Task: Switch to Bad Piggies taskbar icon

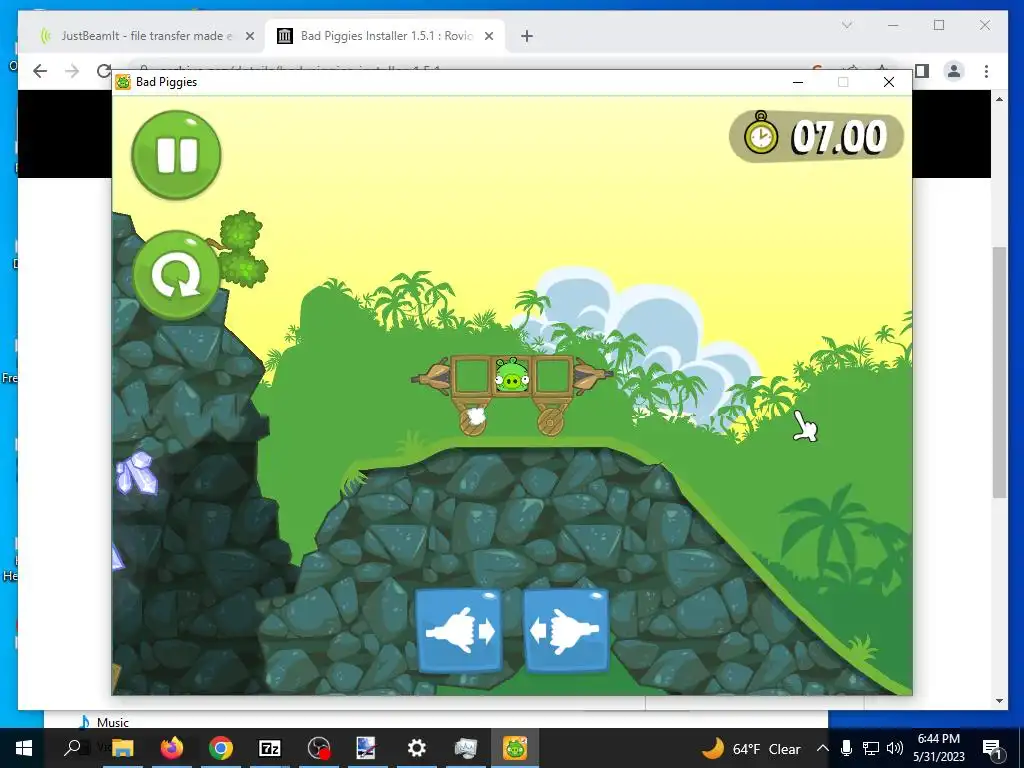Action: (x=515, y=748)
